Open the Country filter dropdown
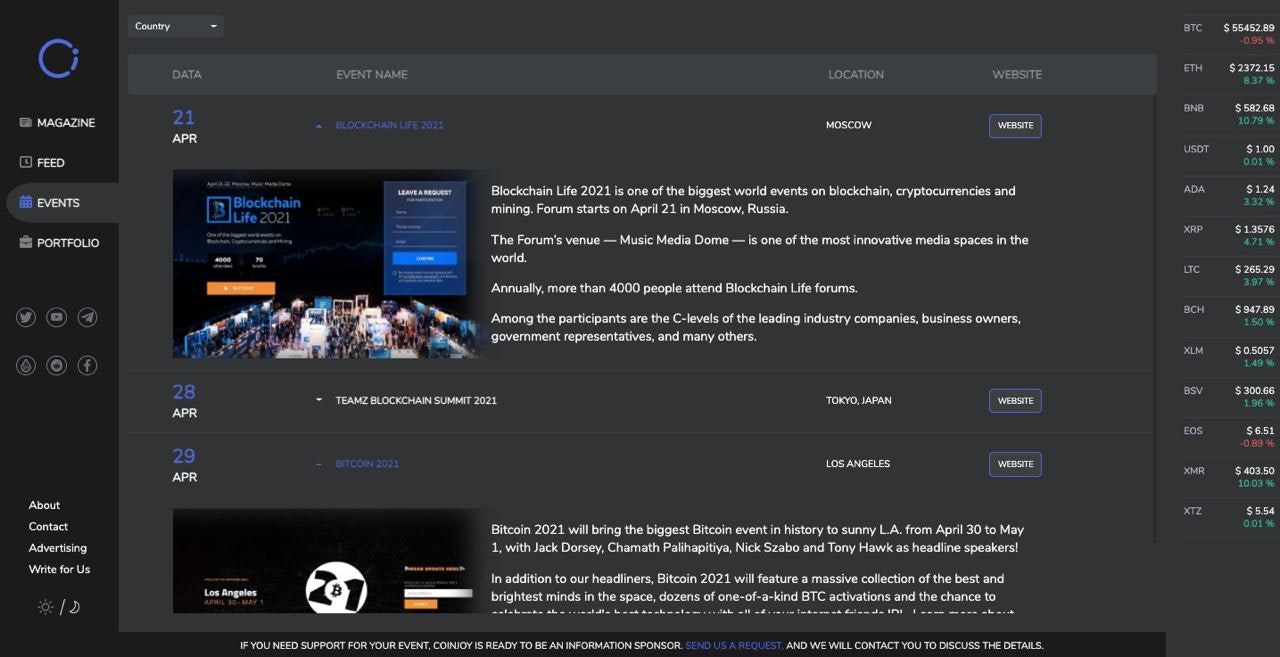 tap(175, 26)
